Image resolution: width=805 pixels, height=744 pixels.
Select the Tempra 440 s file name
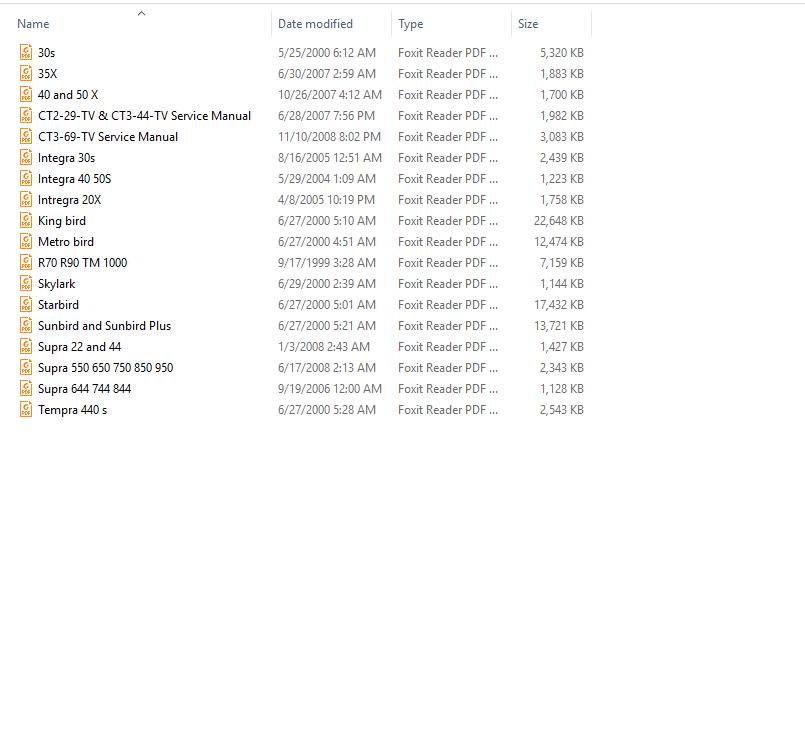[72, 410]
